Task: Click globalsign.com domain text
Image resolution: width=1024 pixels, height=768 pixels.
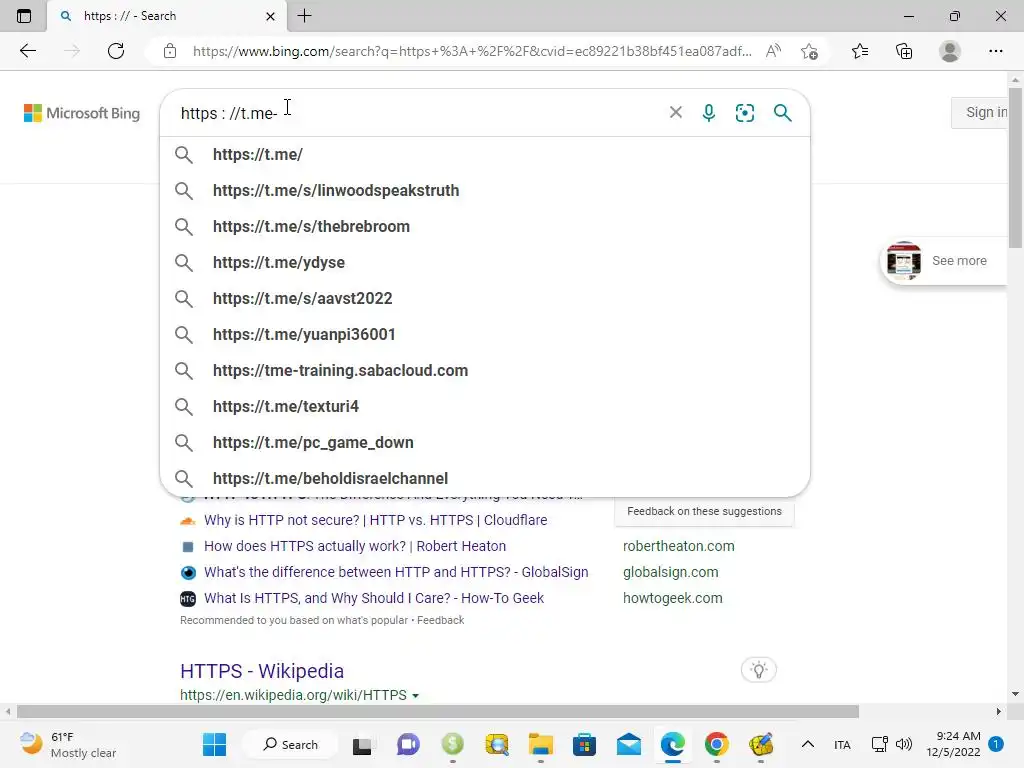Action: 671,572
